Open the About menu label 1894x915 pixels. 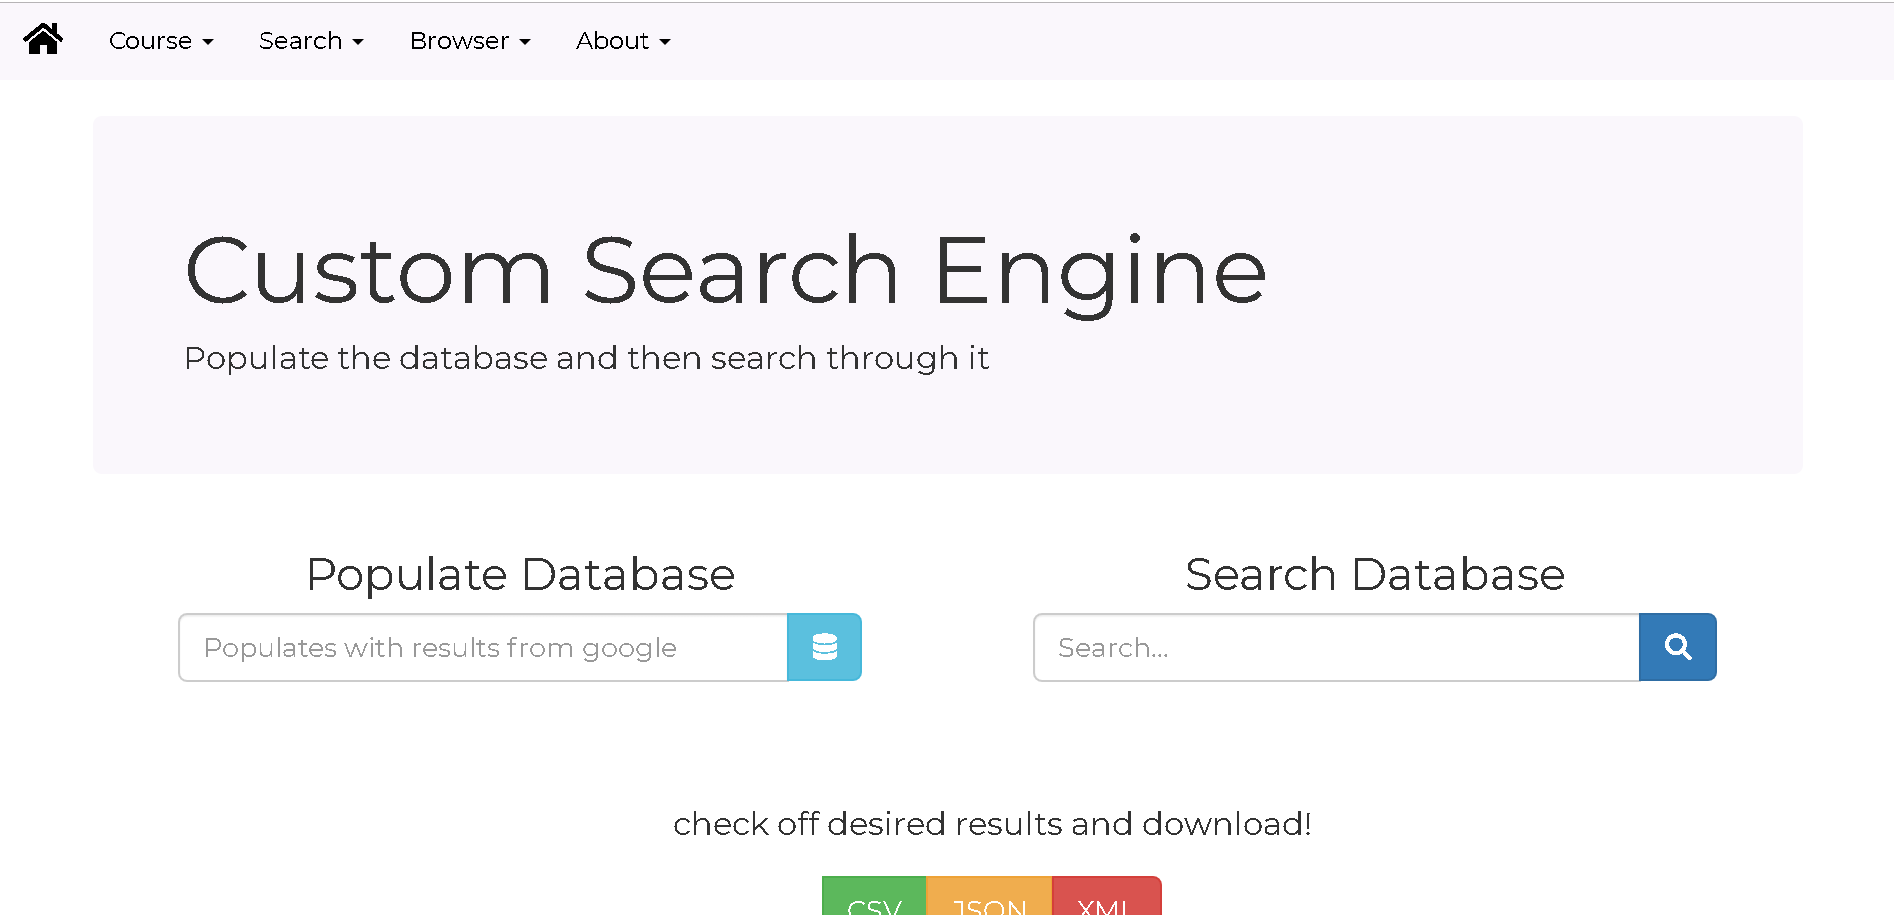pos(612,41)
